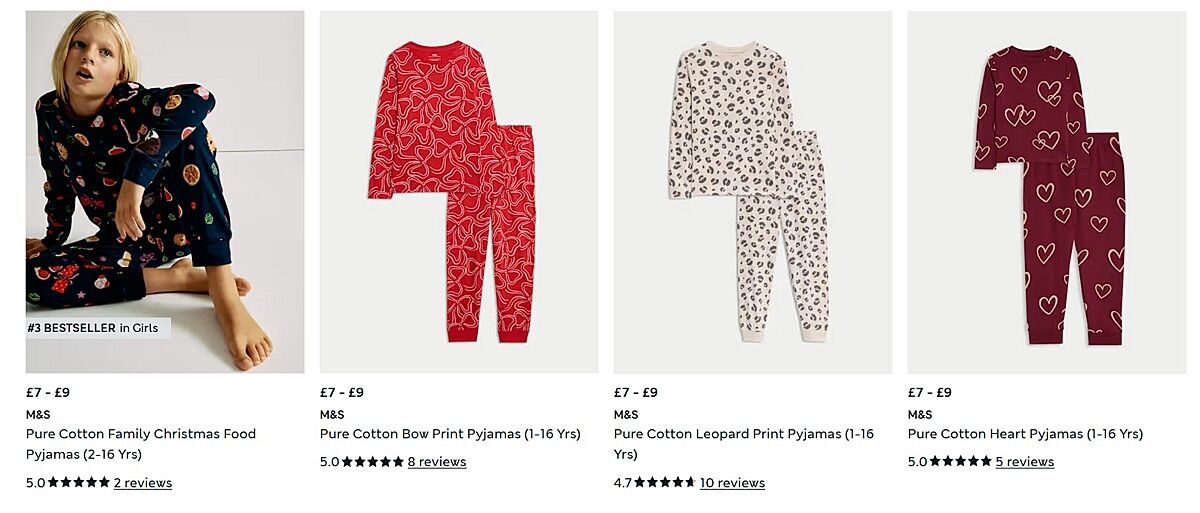
Task: Click Pure Cotton Leopard Print Pyjamas title
Action: point(744,444)
